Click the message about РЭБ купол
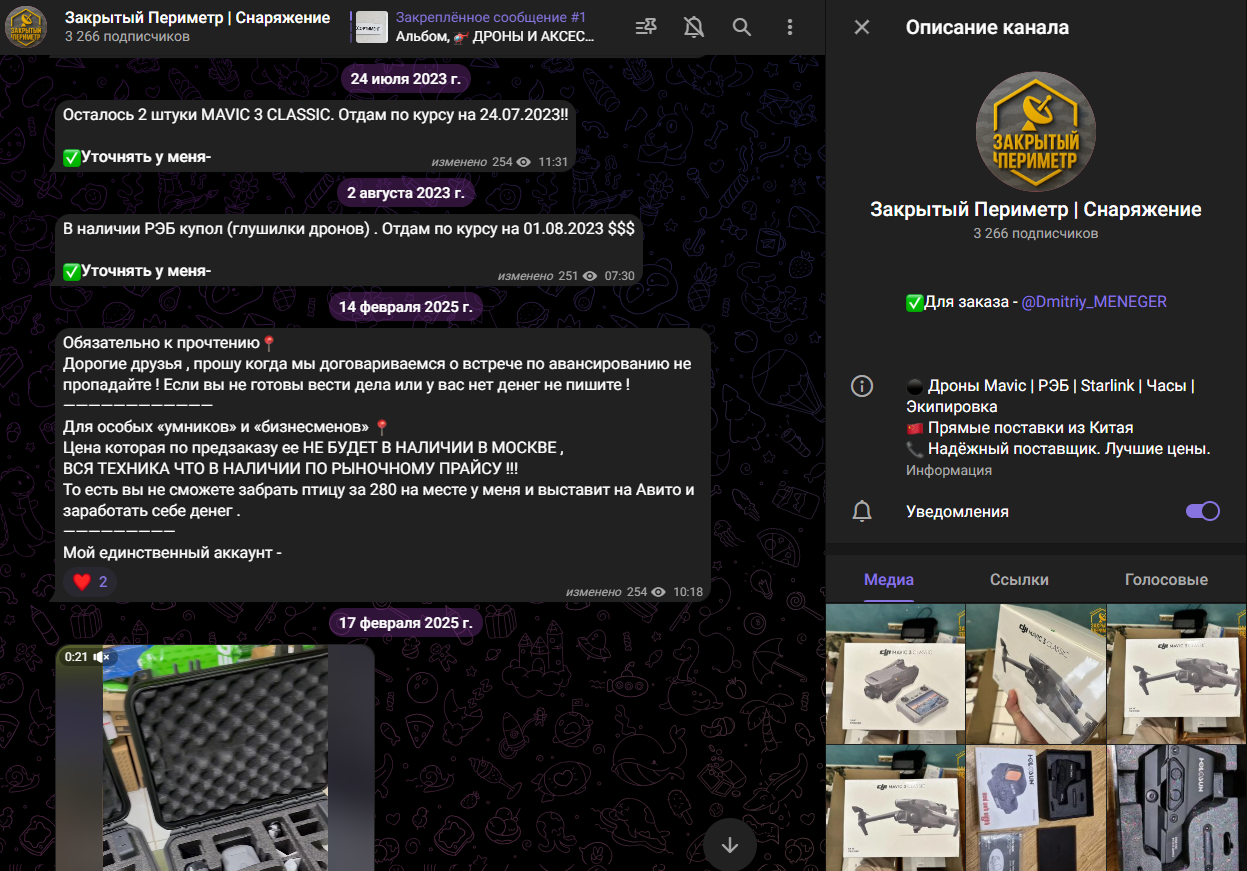 coord(348,249)
